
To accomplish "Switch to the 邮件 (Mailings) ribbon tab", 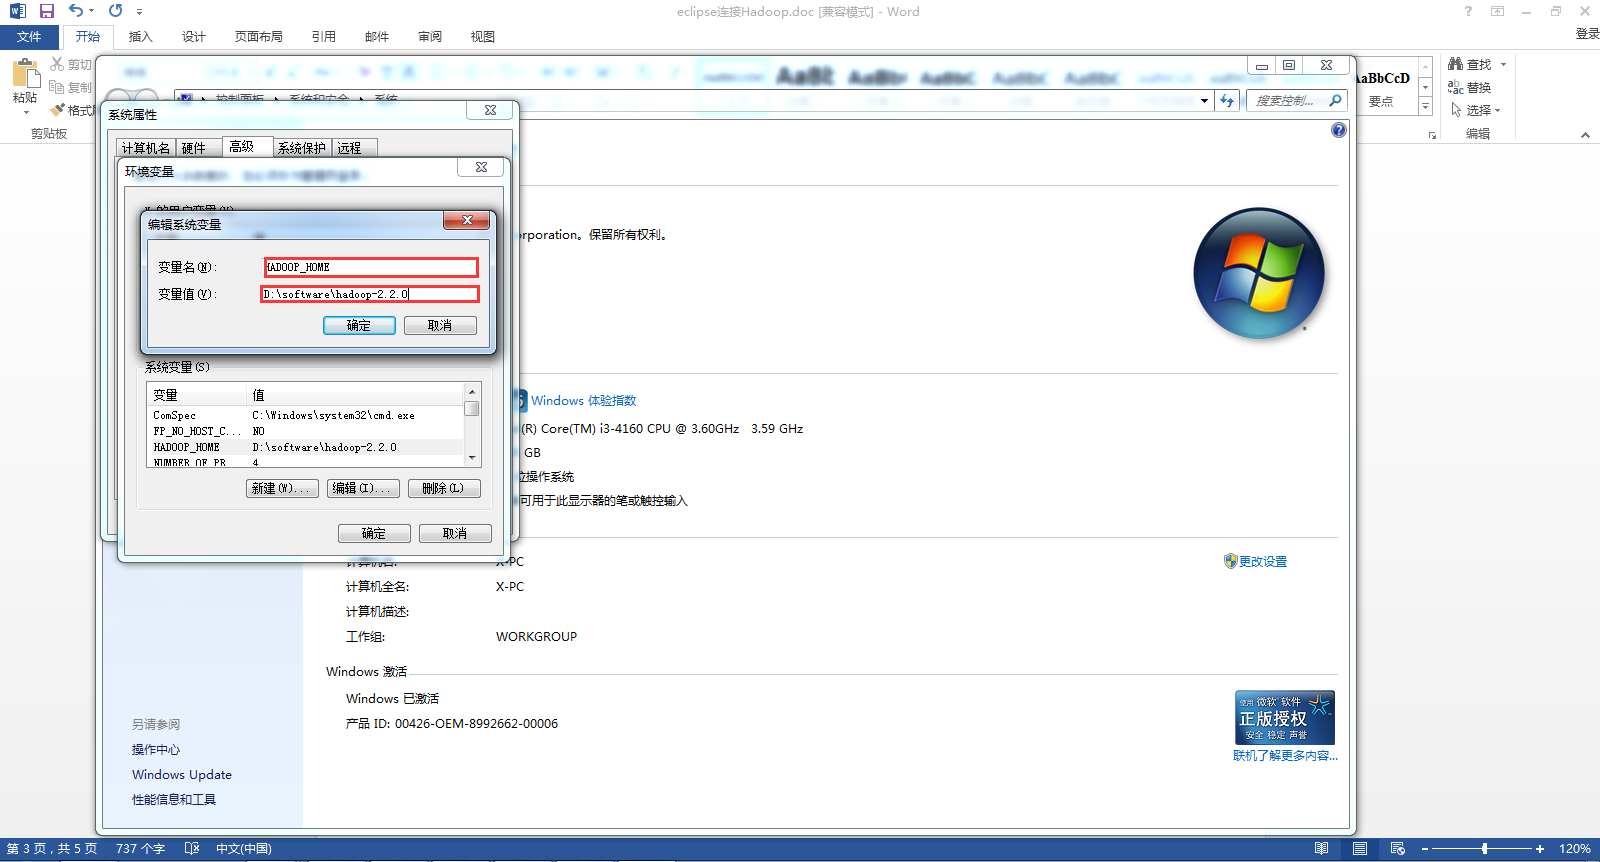I will click(x=377, y=37).
